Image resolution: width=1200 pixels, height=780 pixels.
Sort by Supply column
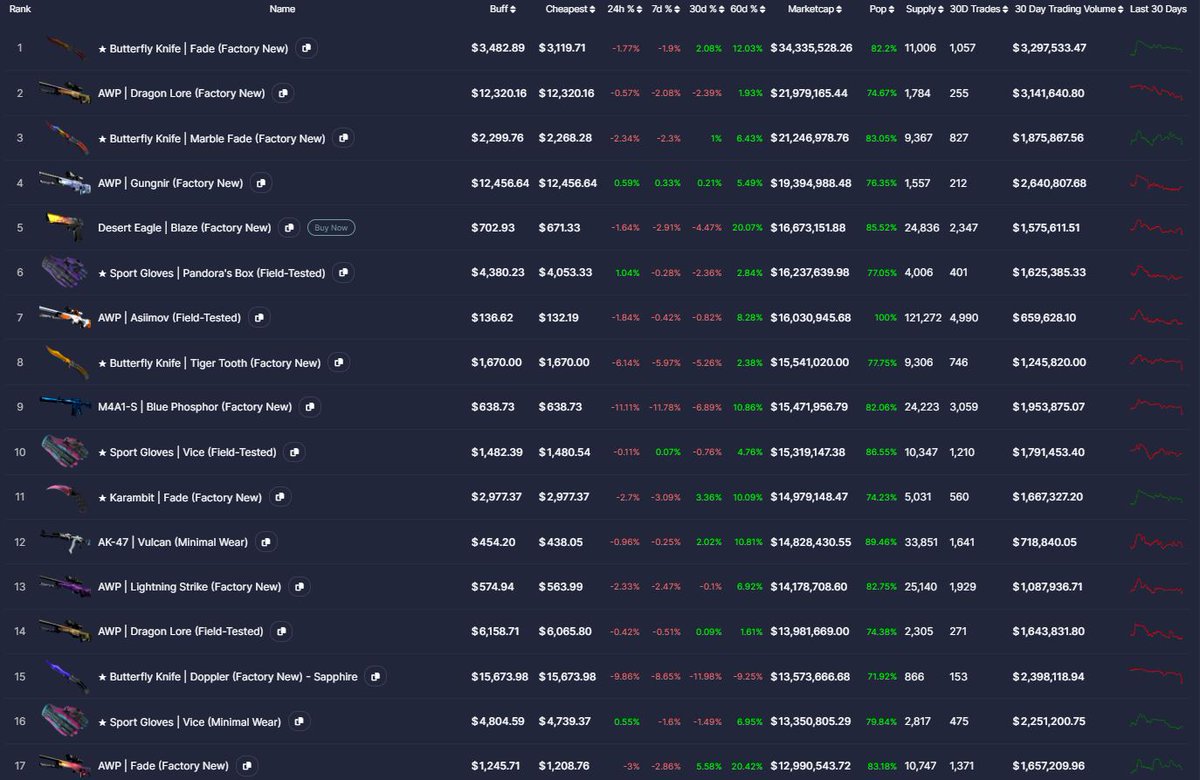924,9
